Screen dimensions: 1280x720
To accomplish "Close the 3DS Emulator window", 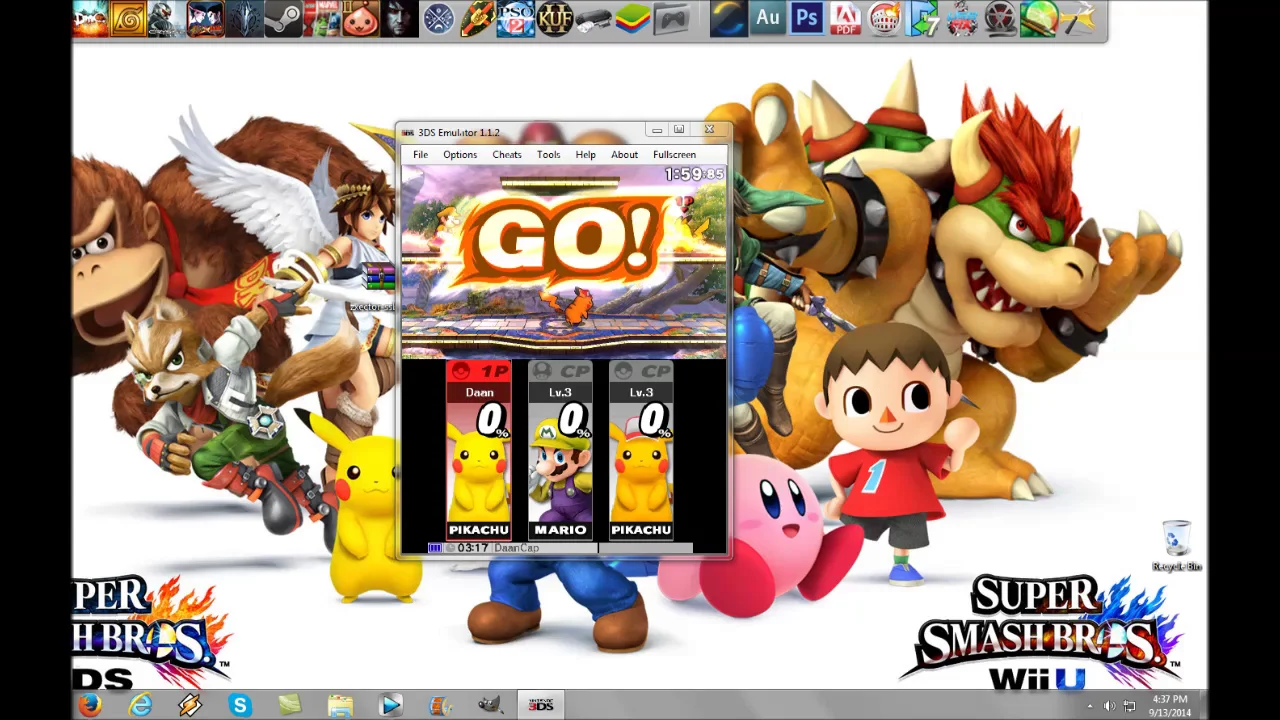I will 709,130.
